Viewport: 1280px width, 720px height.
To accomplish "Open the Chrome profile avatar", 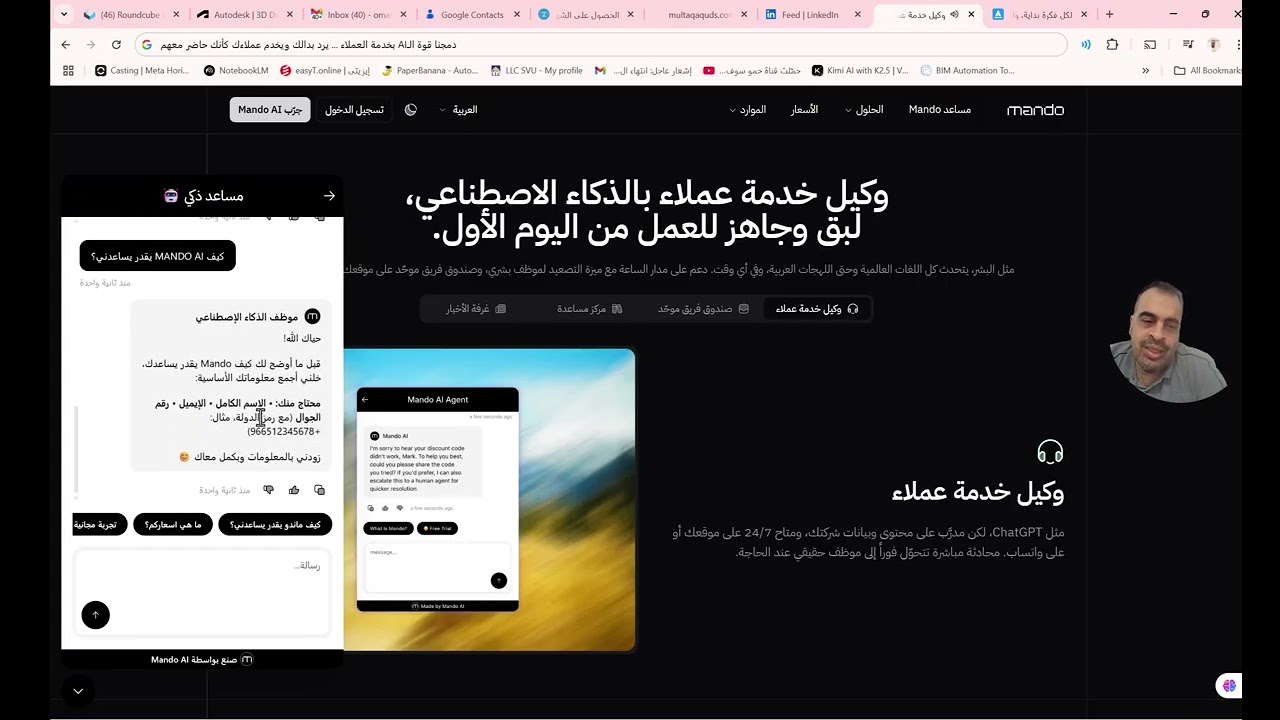I will point(1214,45).
